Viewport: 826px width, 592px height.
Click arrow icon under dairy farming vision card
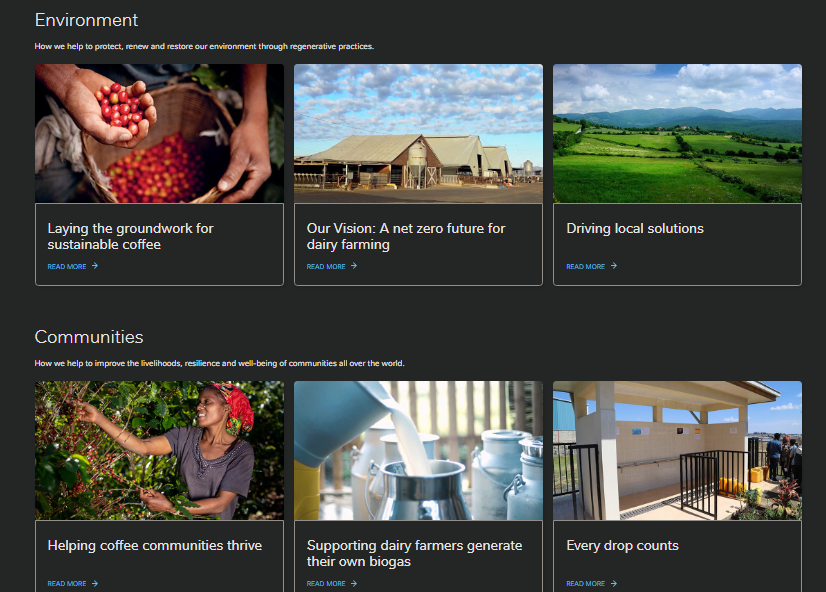tap(354, 266)
